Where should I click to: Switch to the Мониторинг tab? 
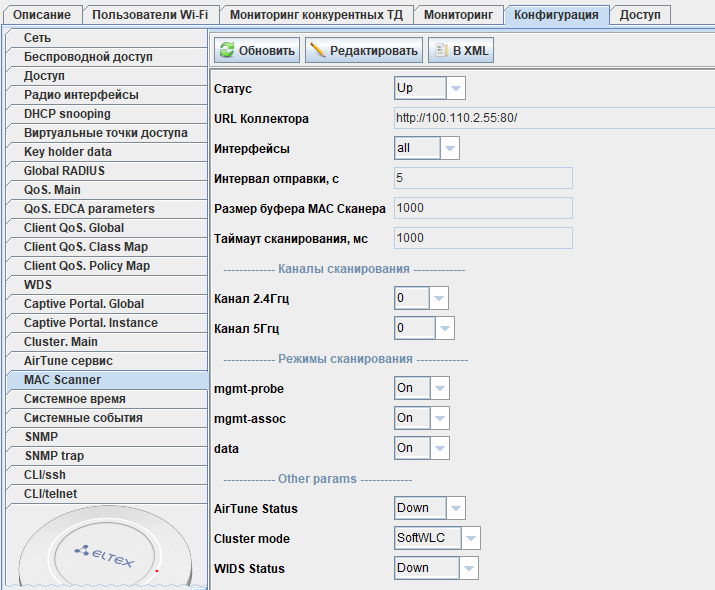(x=458, y=15)
